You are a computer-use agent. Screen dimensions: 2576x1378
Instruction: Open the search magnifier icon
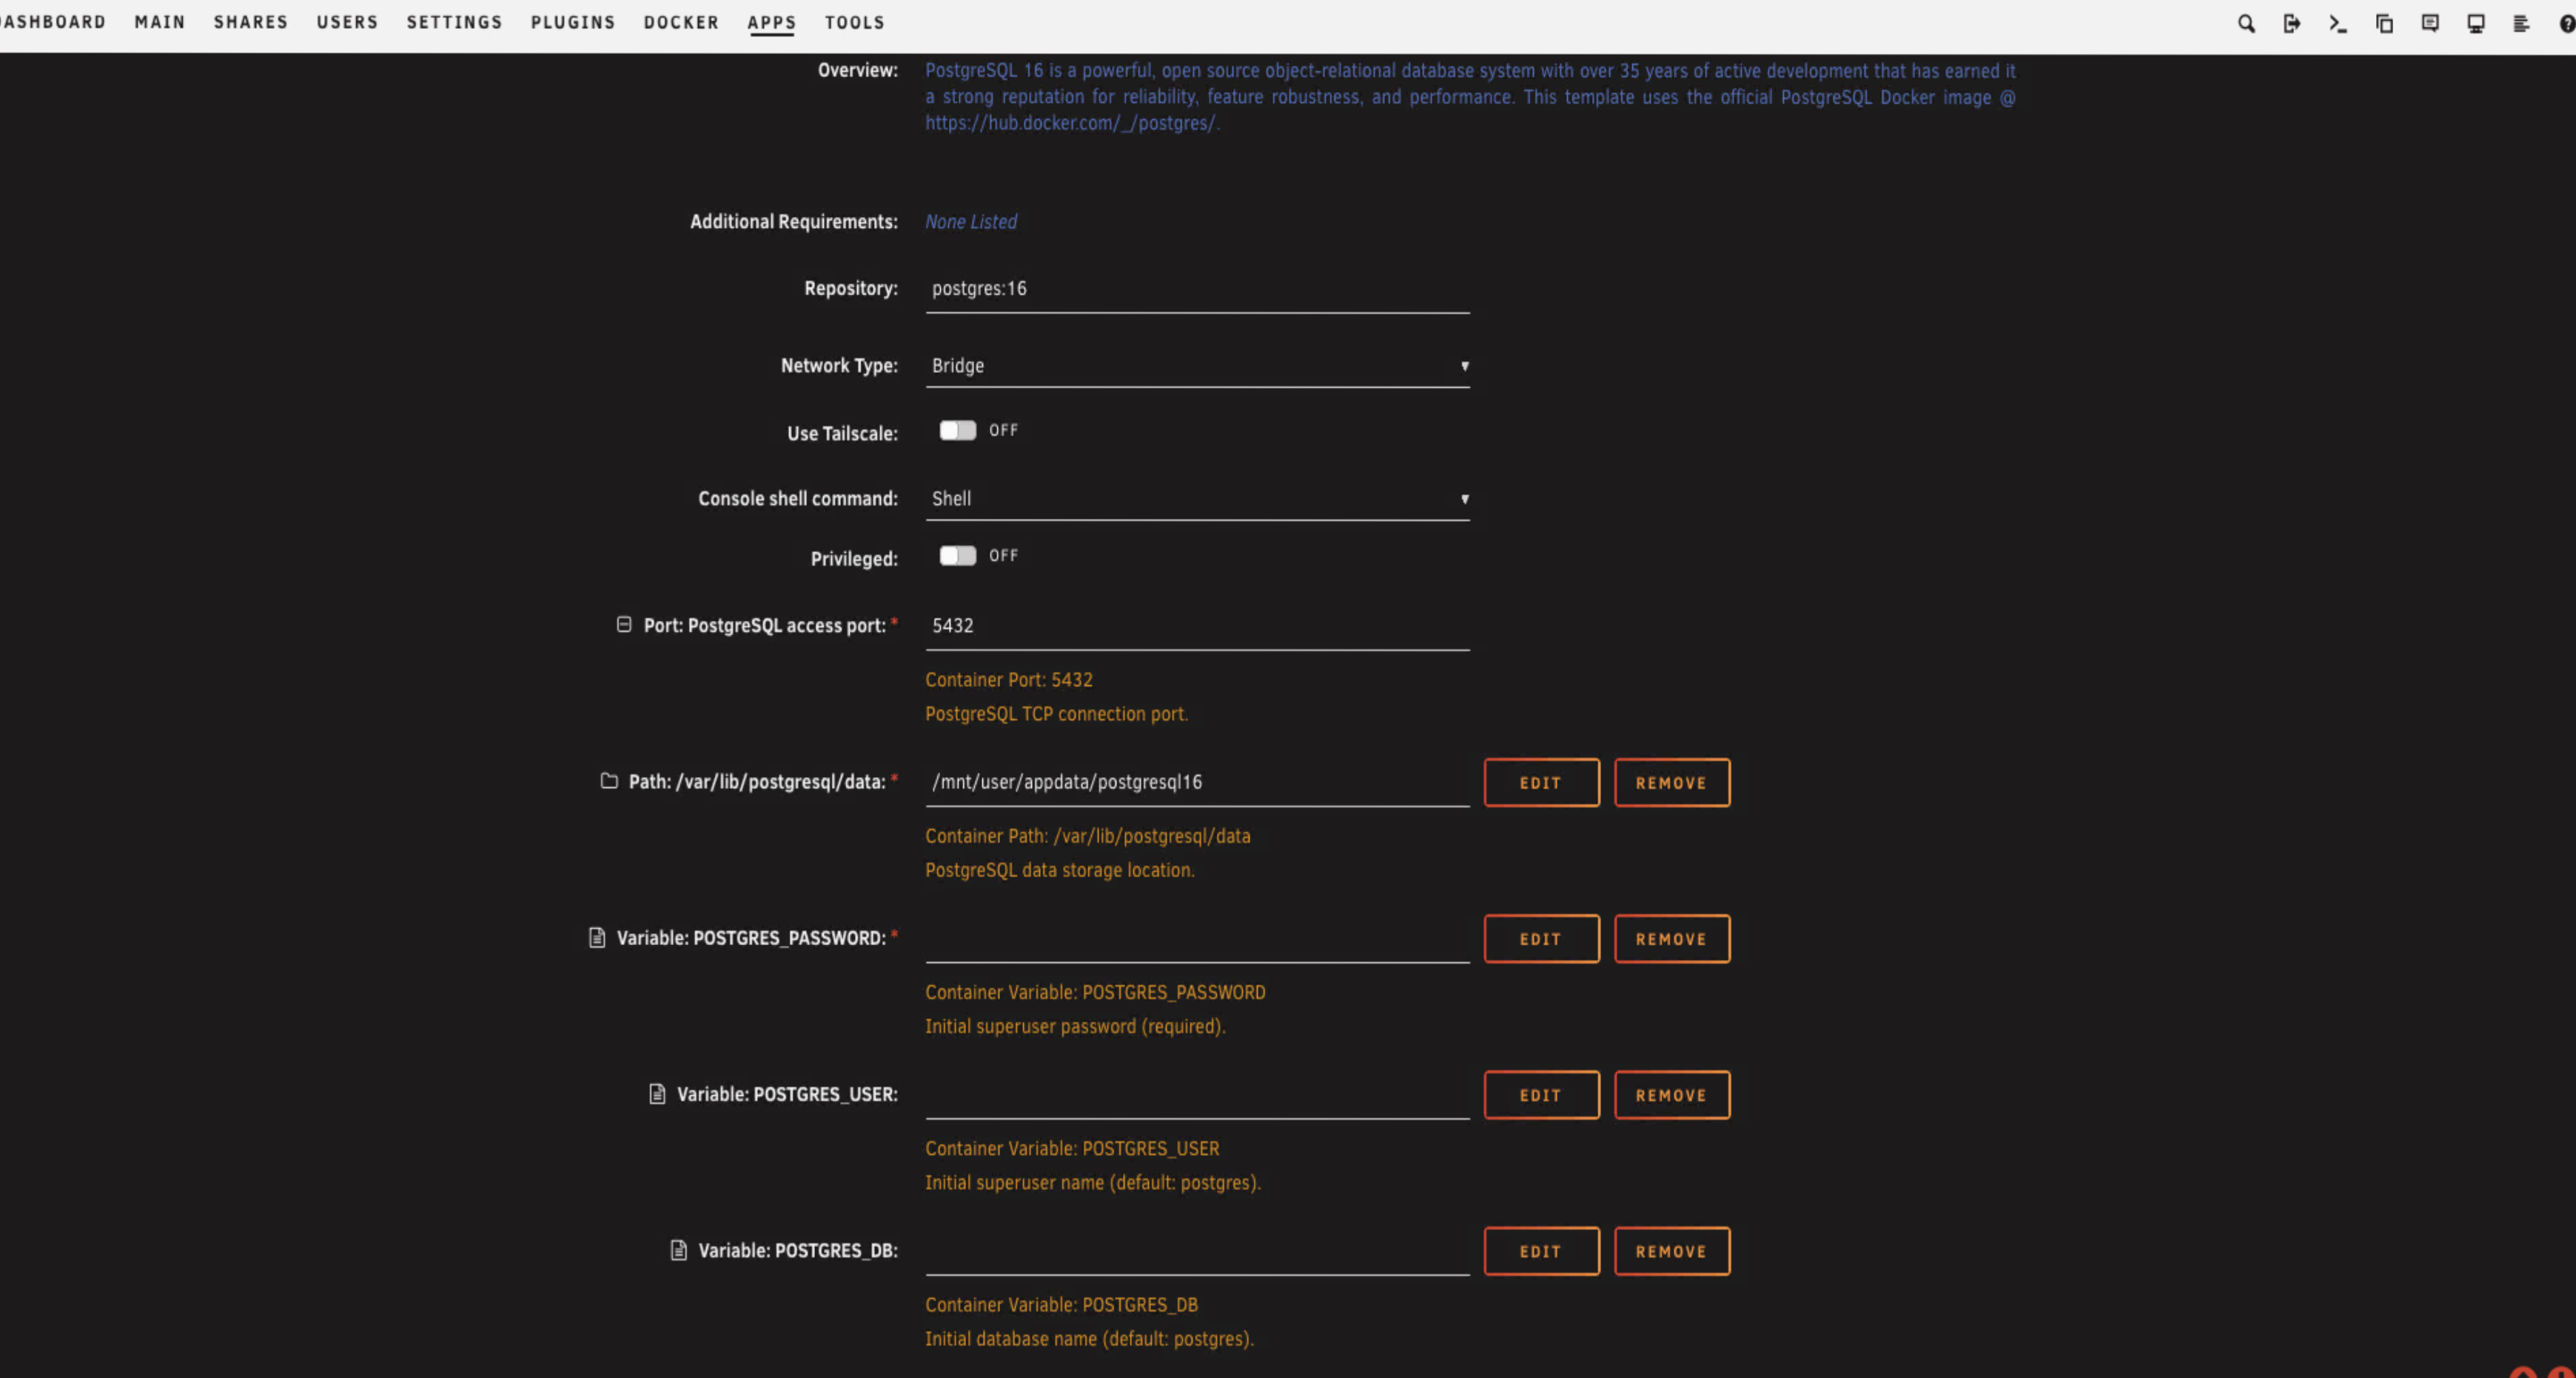pos(2246,23)
